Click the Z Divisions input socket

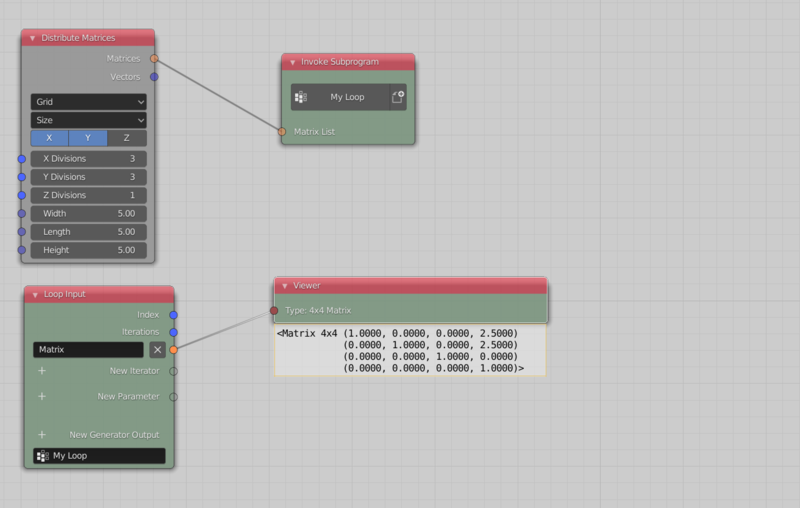click(x=21, y=195)
